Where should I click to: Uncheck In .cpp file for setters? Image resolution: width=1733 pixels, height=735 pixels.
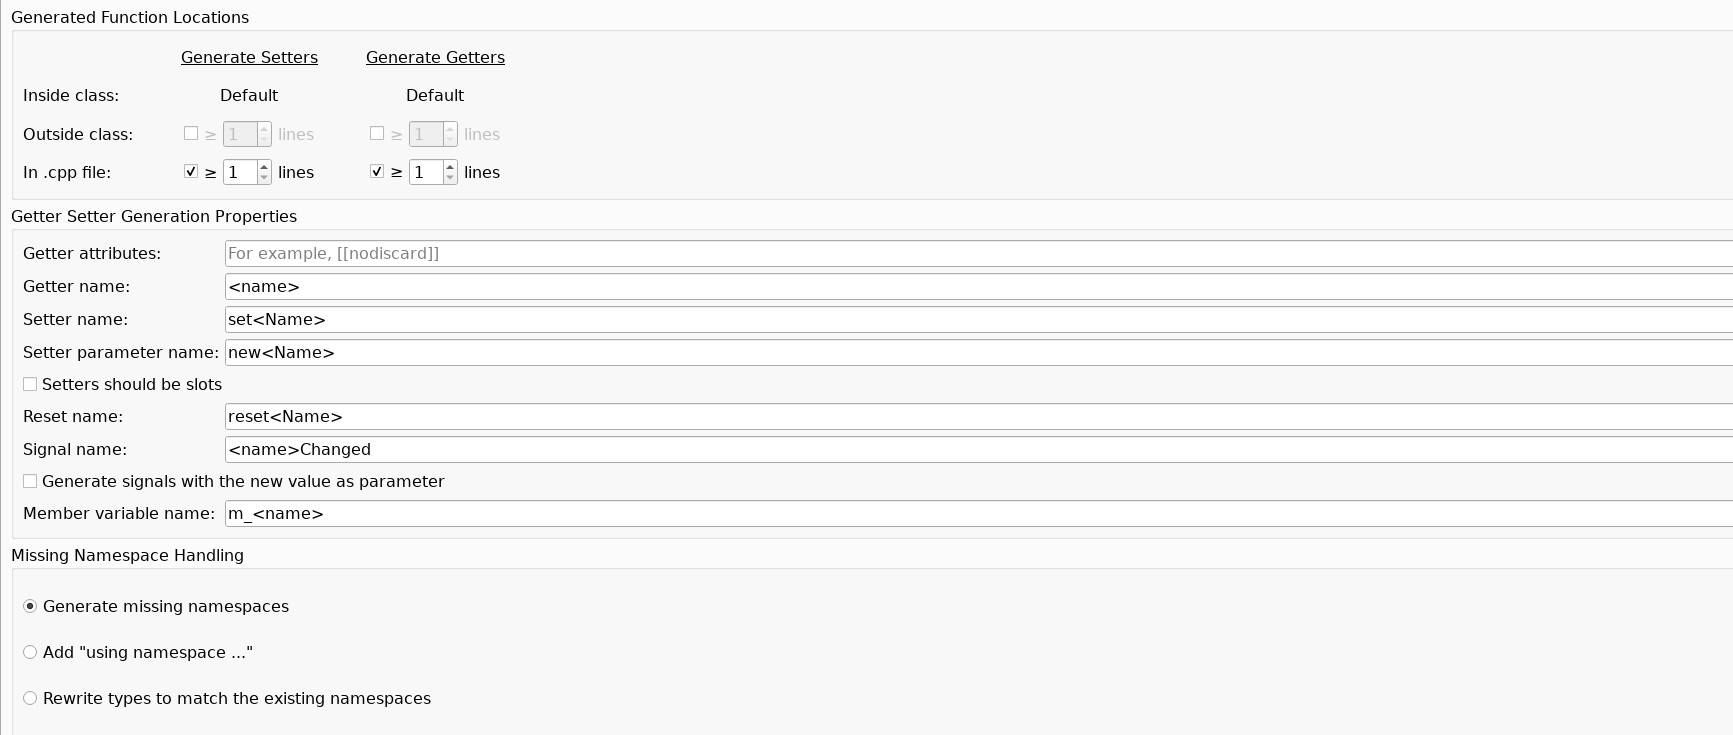pyautogui.click(x=191, y=172)
